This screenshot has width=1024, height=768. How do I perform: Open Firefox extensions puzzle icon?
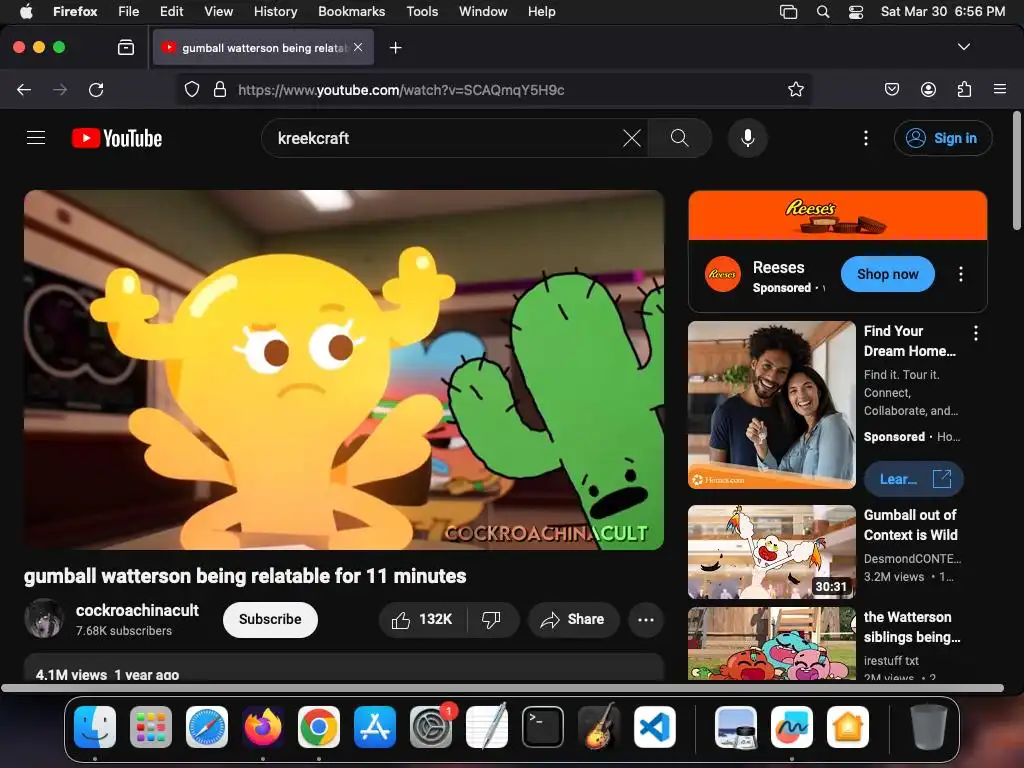coord(965,89)
